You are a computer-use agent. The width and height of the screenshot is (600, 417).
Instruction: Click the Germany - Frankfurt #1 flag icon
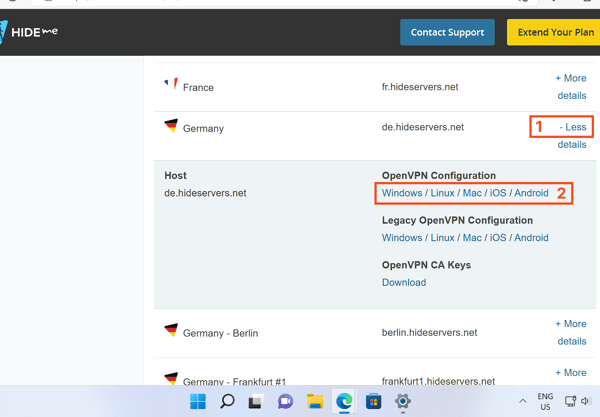[x=171, y=378]
